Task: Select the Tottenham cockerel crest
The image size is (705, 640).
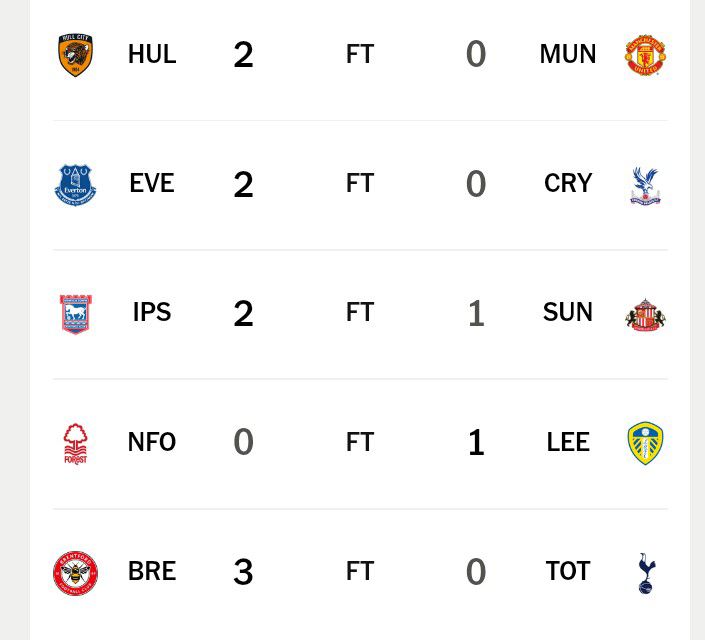Action: (x=647, y=573)
